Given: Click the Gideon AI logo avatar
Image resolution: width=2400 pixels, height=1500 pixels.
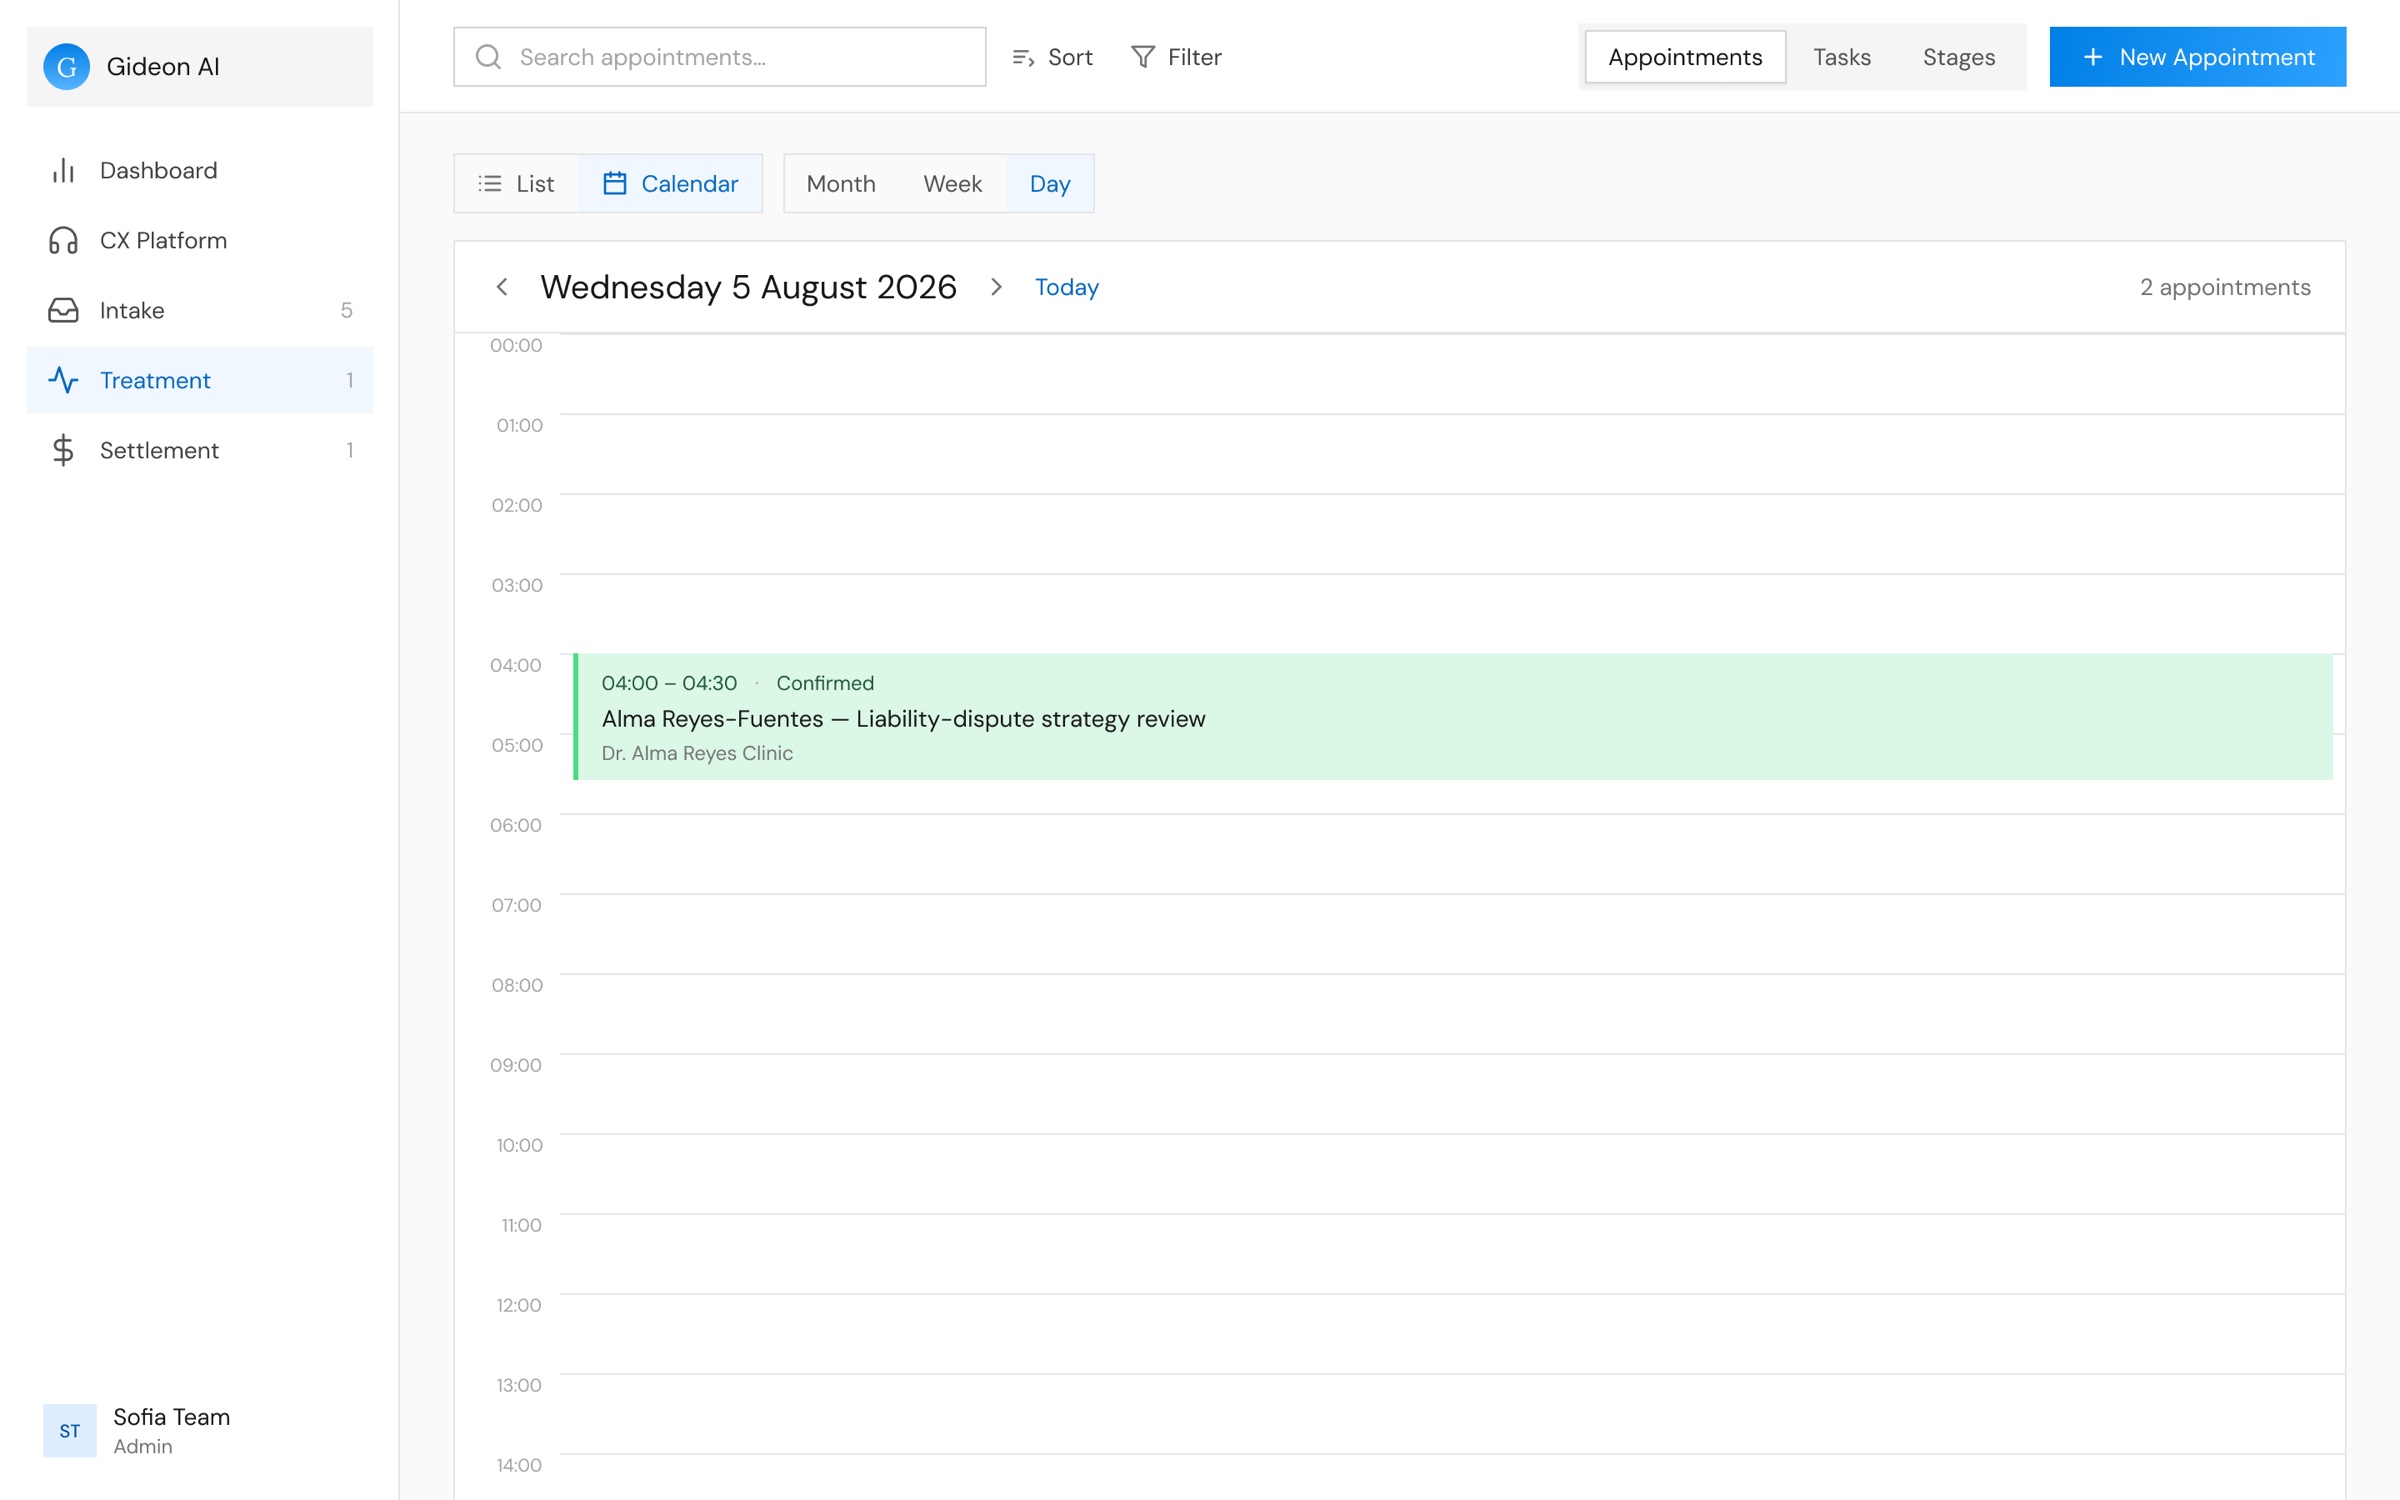Looking at the screenshot, I should (66, 66).
